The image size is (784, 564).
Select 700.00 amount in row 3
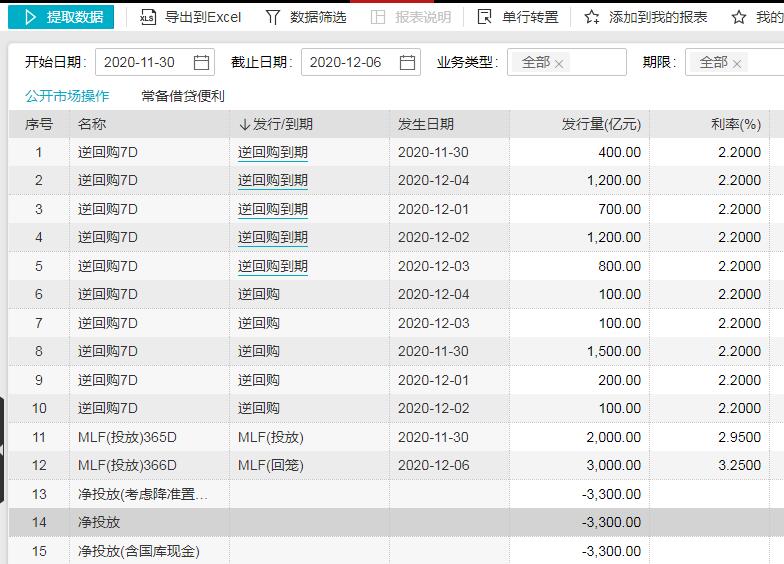point(620,209)
